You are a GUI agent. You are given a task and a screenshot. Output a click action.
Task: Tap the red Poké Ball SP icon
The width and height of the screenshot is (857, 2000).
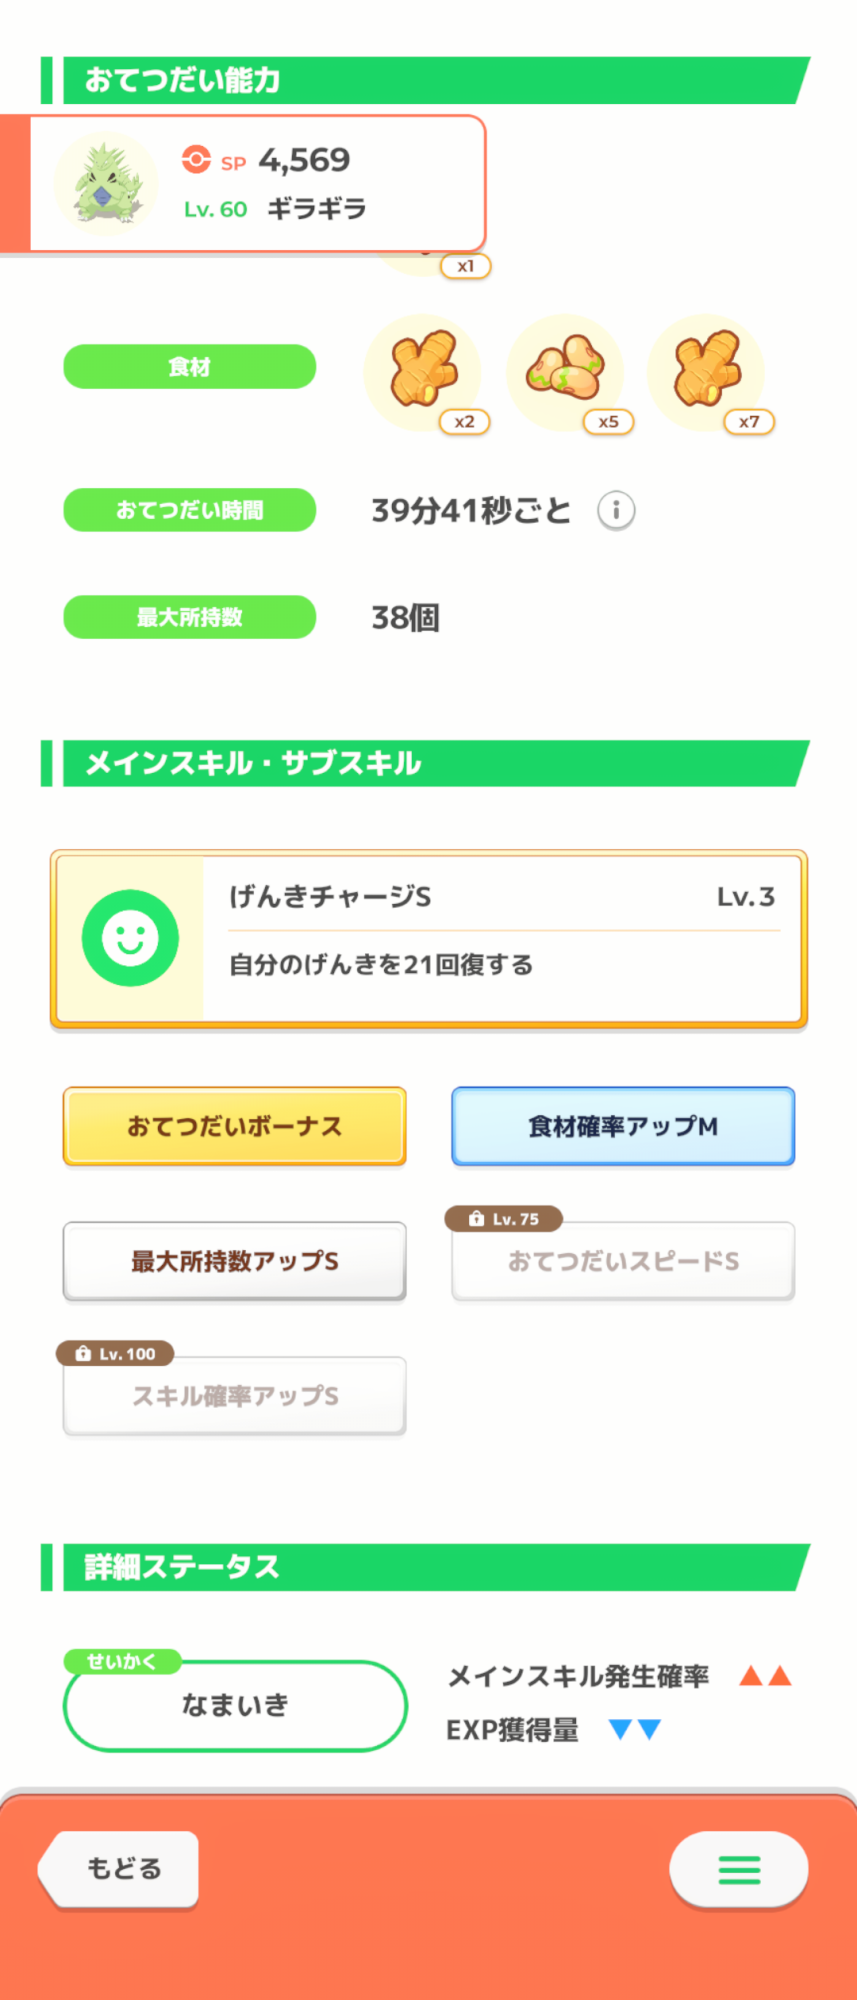tap(196, 160)
